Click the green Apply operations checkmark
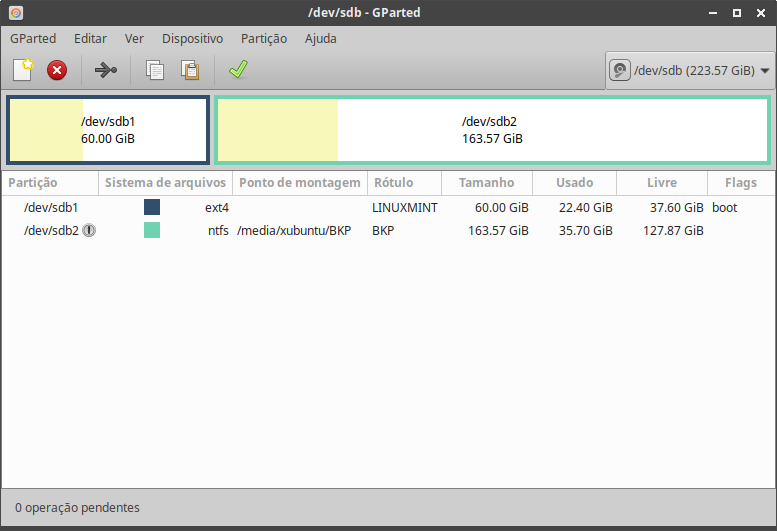The image size is (777, 531). point(238,69)
